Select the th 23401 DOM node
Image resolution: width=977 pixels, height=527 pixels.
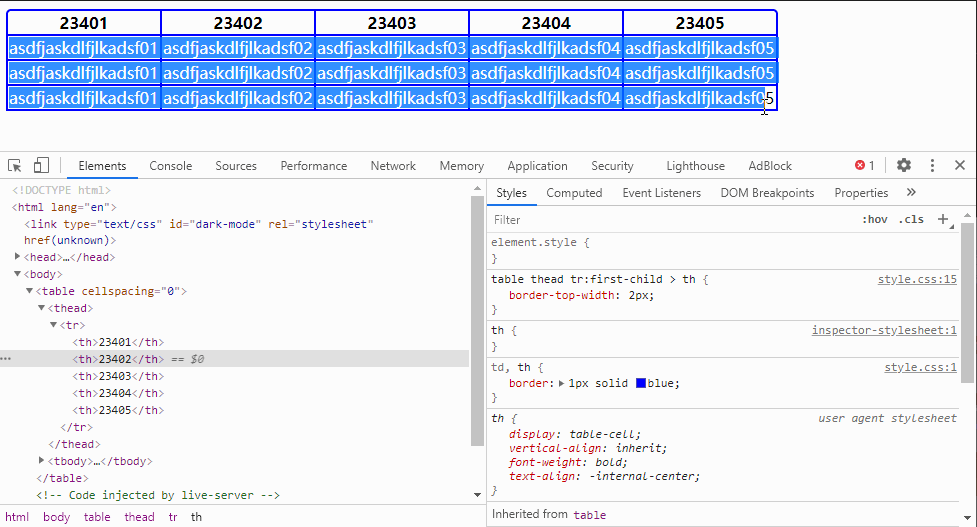click(x=118, y=342)
